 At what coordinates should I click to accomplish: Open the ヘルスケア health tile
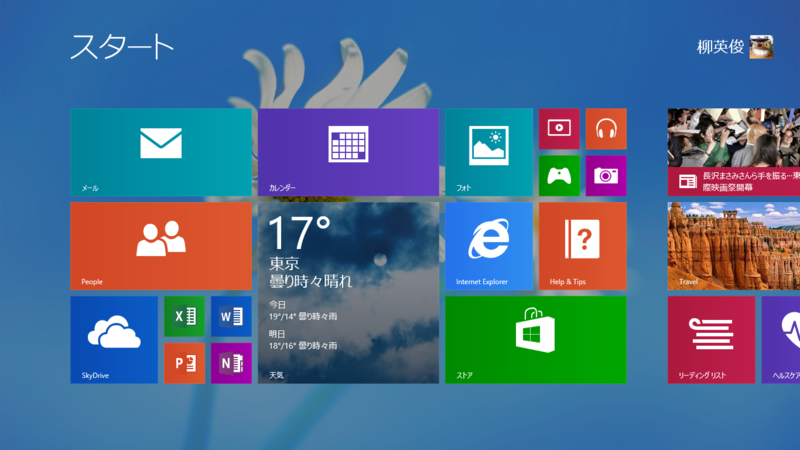coord(781,340)
